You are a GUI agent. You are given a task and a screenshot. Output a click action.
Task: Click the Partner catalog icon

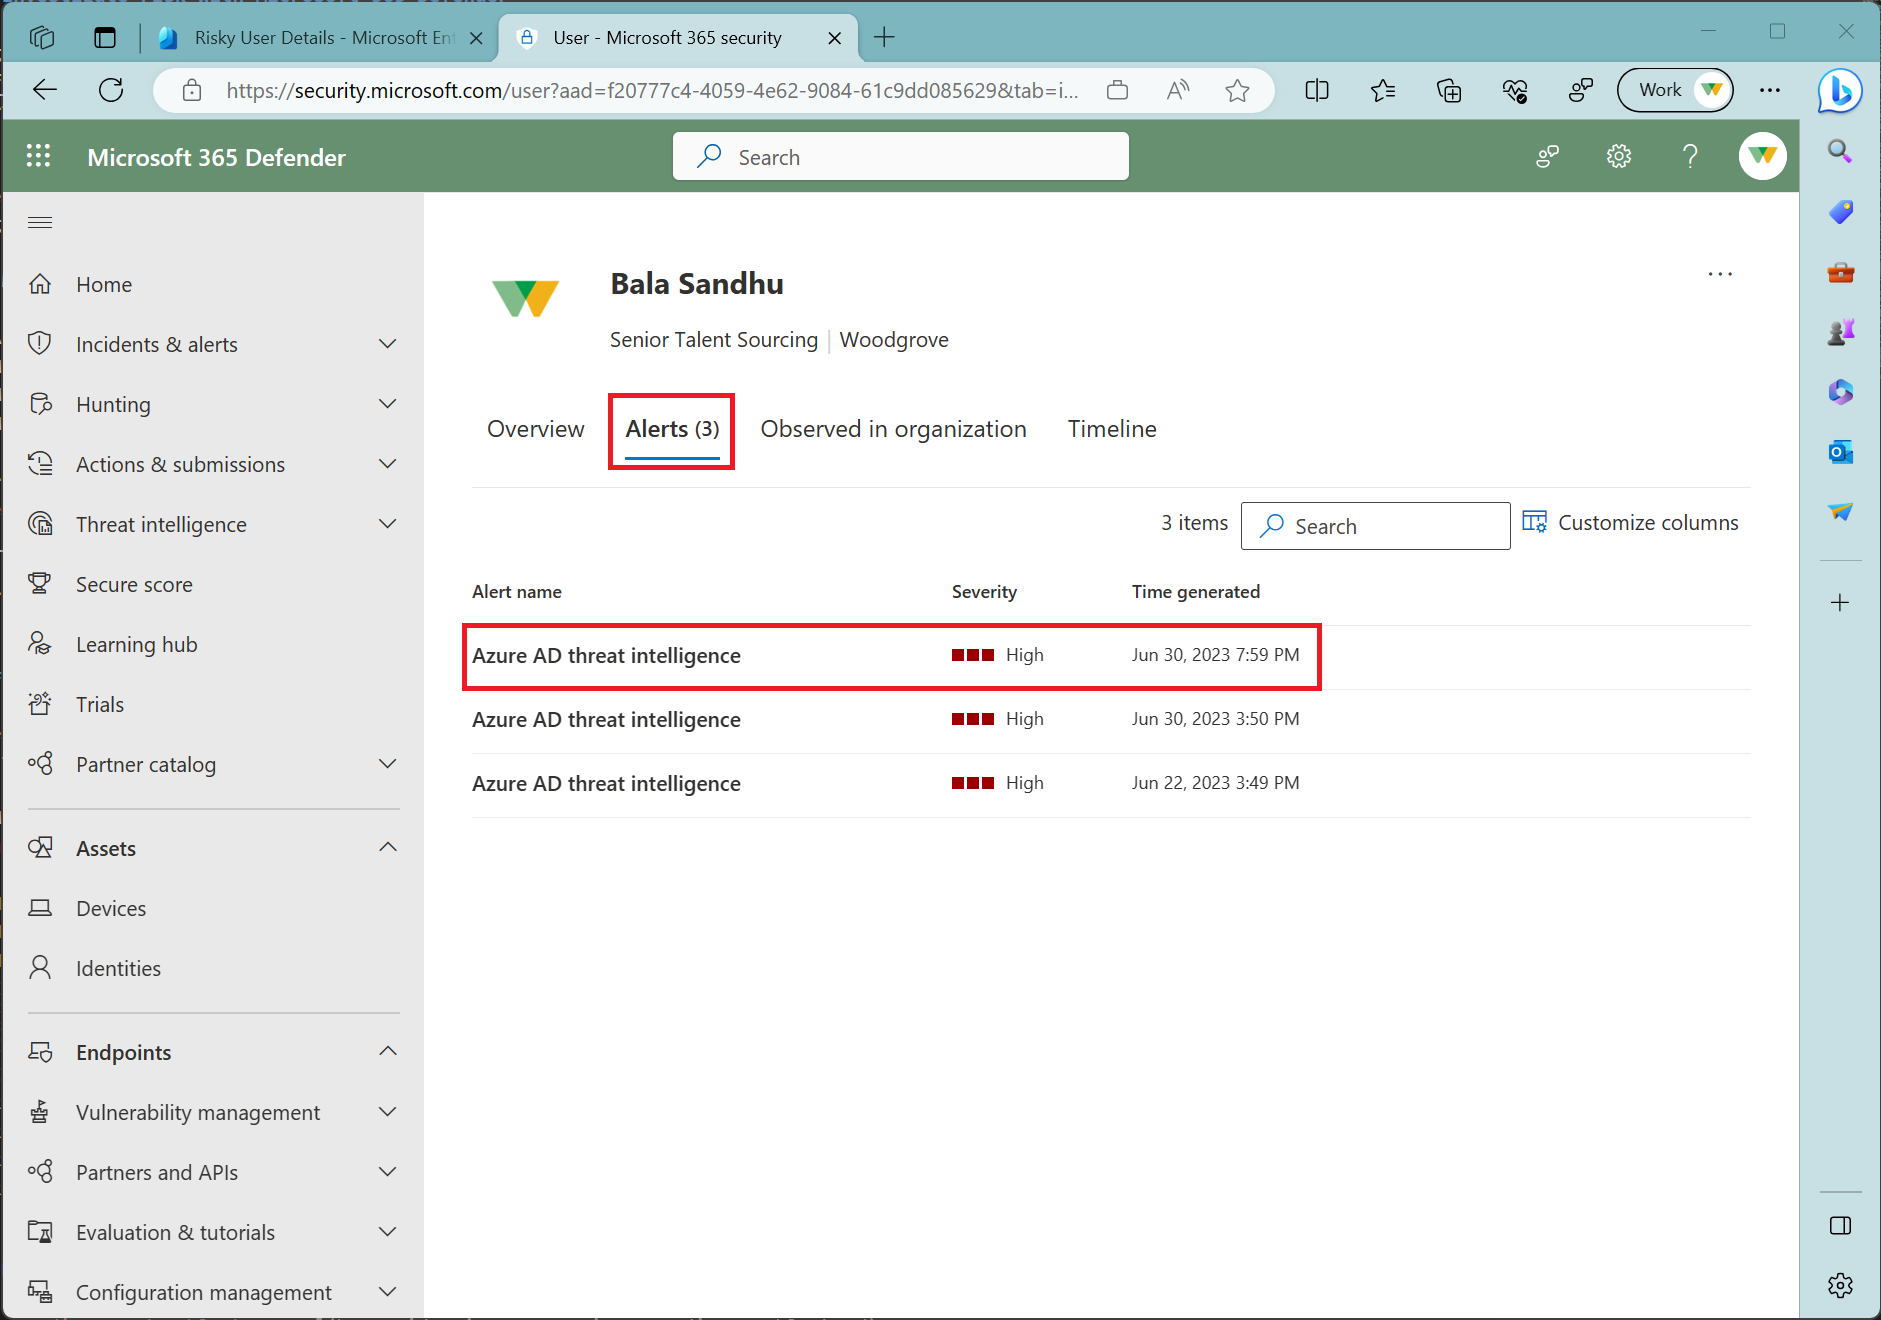click(x=40, y=764)
